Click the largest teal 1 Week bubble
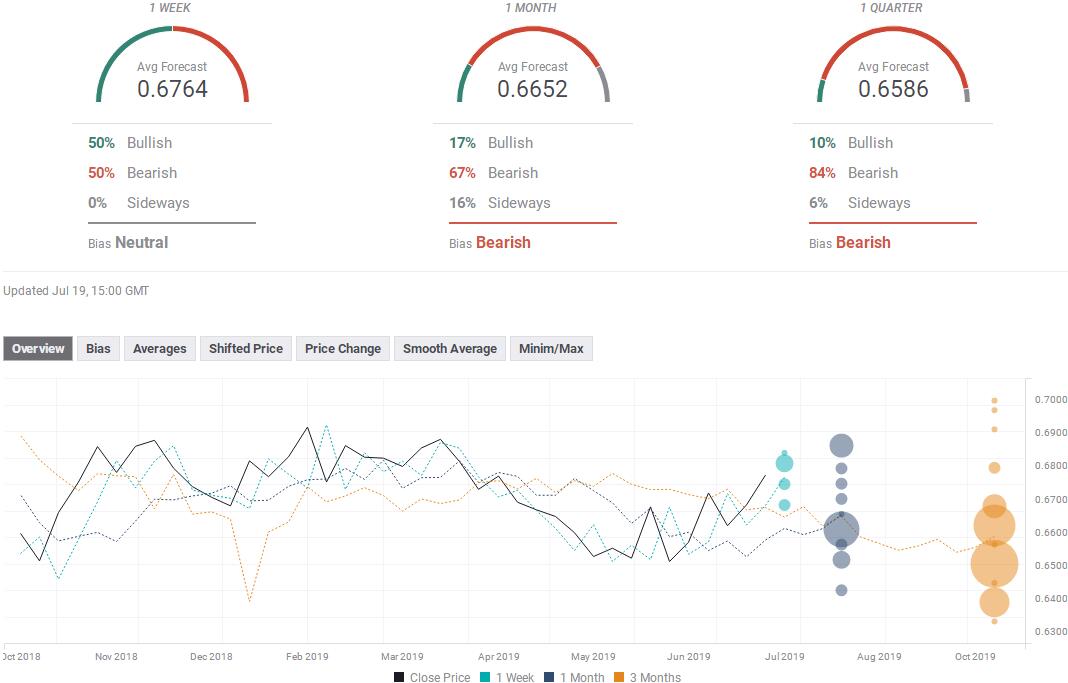Image resolution: width=1068 pixels, height=683 pixels. pos(784,463)
